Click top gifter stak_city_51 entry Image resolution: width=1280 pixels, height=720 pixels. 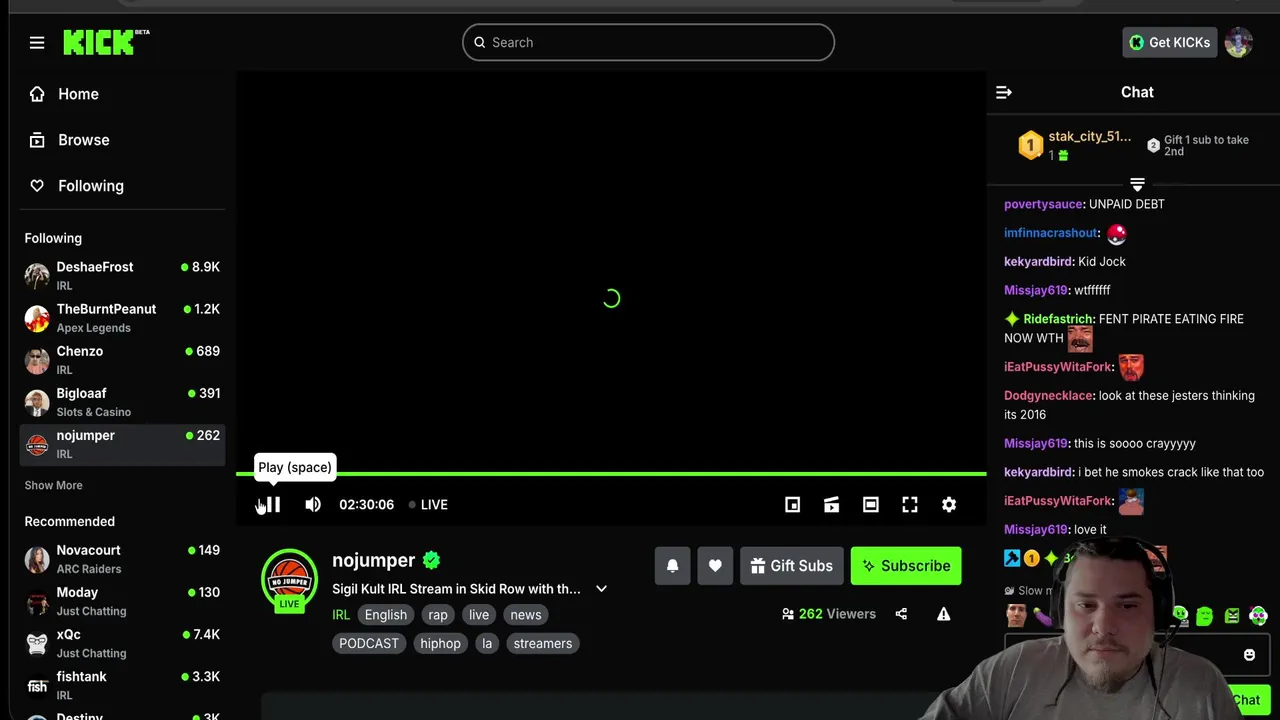(x=1076, y=145)
